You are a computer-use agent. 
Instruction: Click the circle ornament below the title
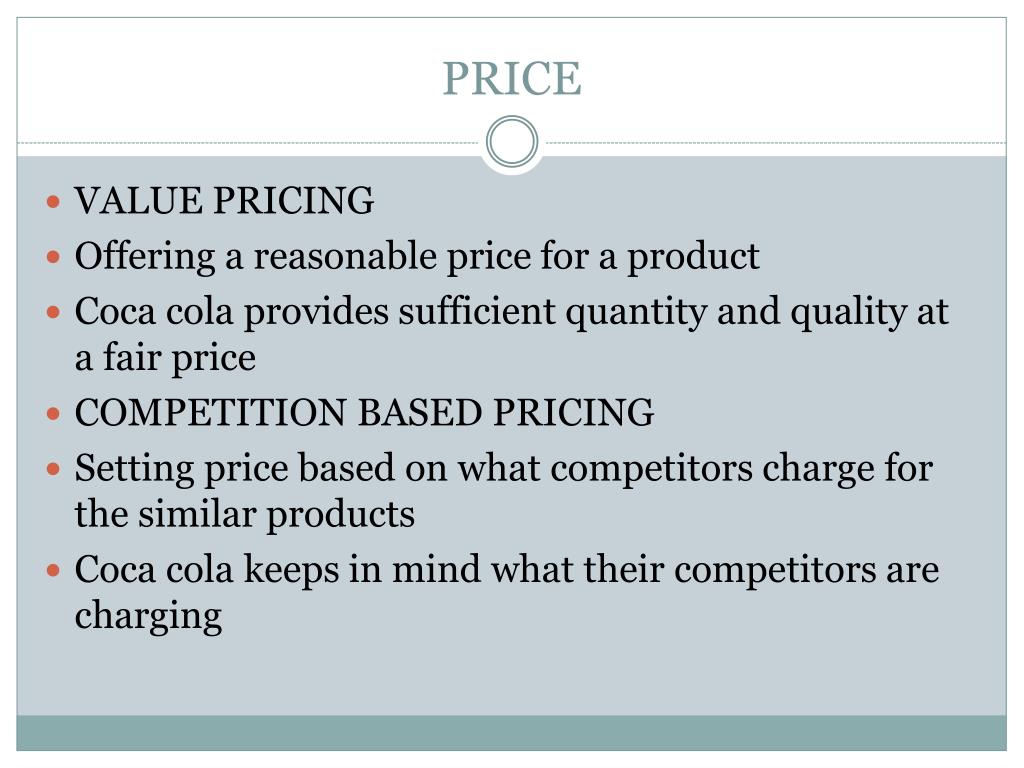[x=512, y=142]
